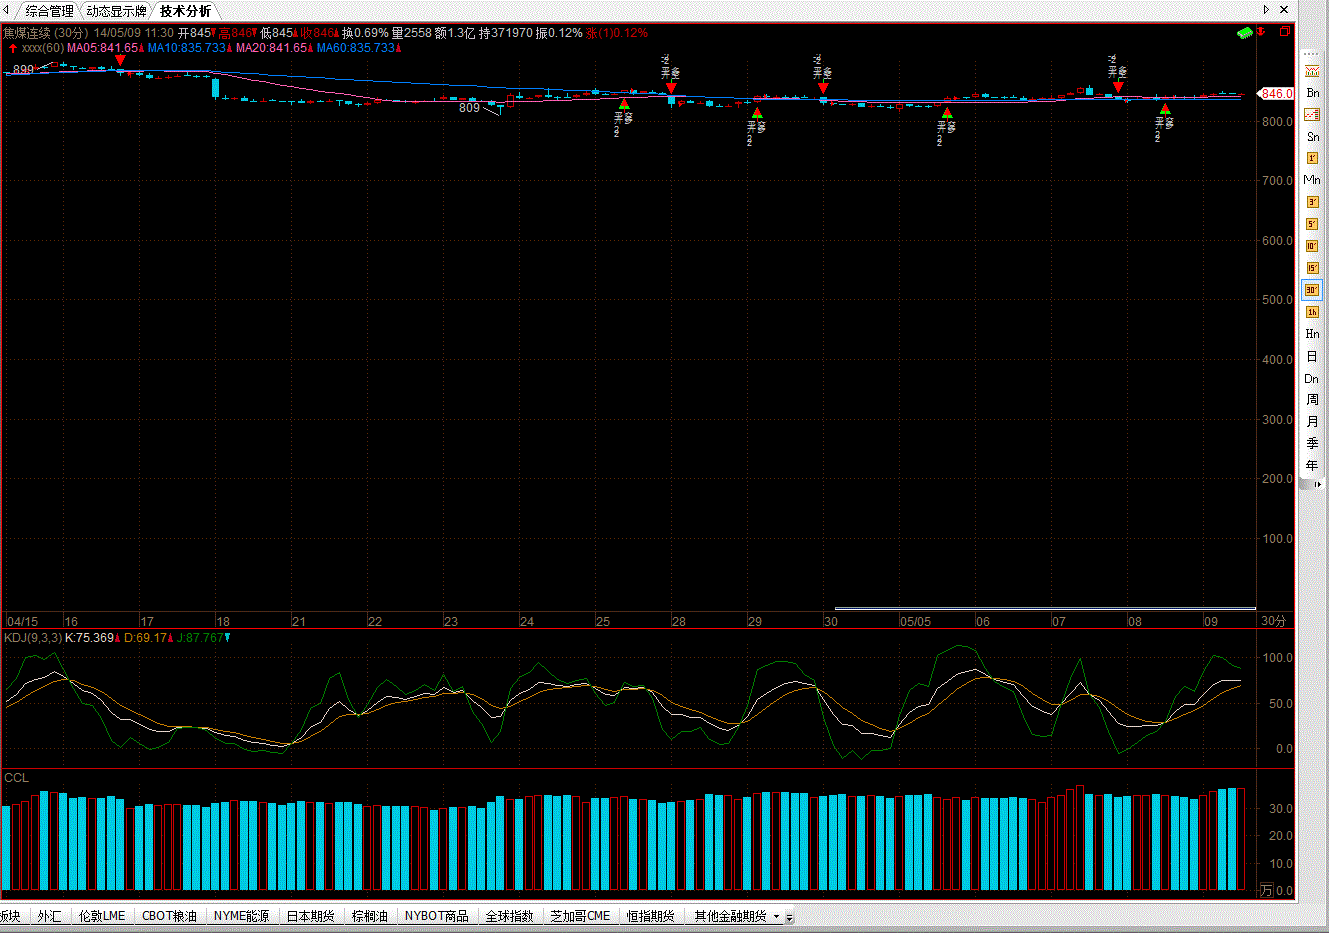Screen dimensions: 1329x933
Task: Click the red pin icon at top-right
Action: (1262, 32)
